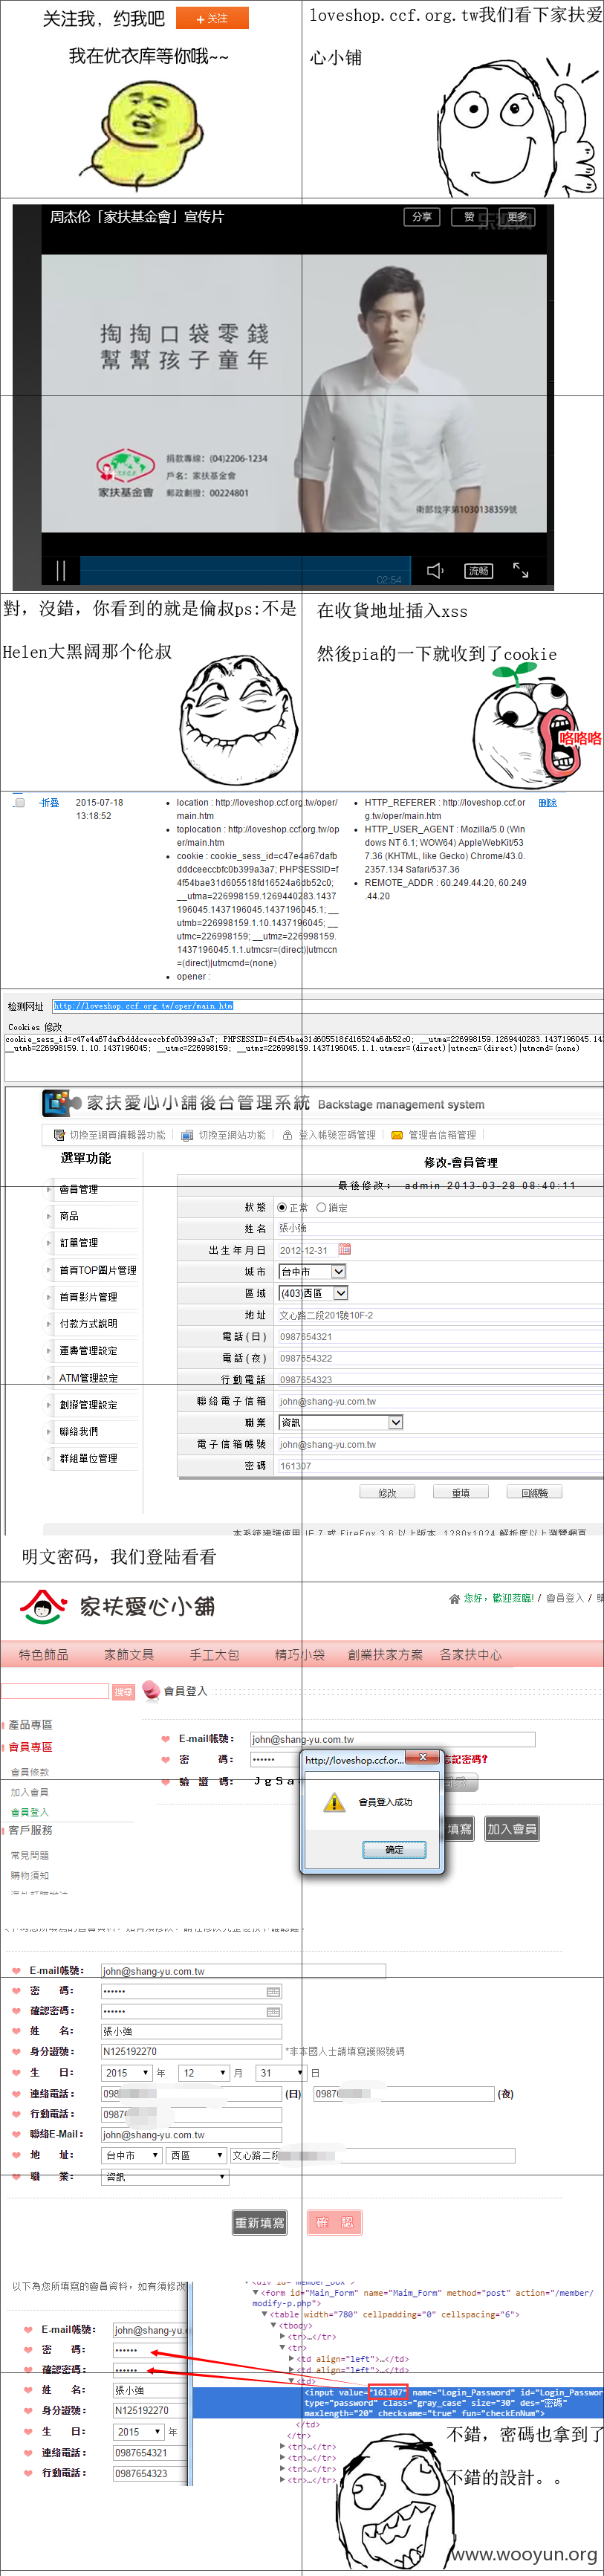Open the birthday calendar picker icon
The width and height of the screenshot is (604, 2576).
(345, 1249)
